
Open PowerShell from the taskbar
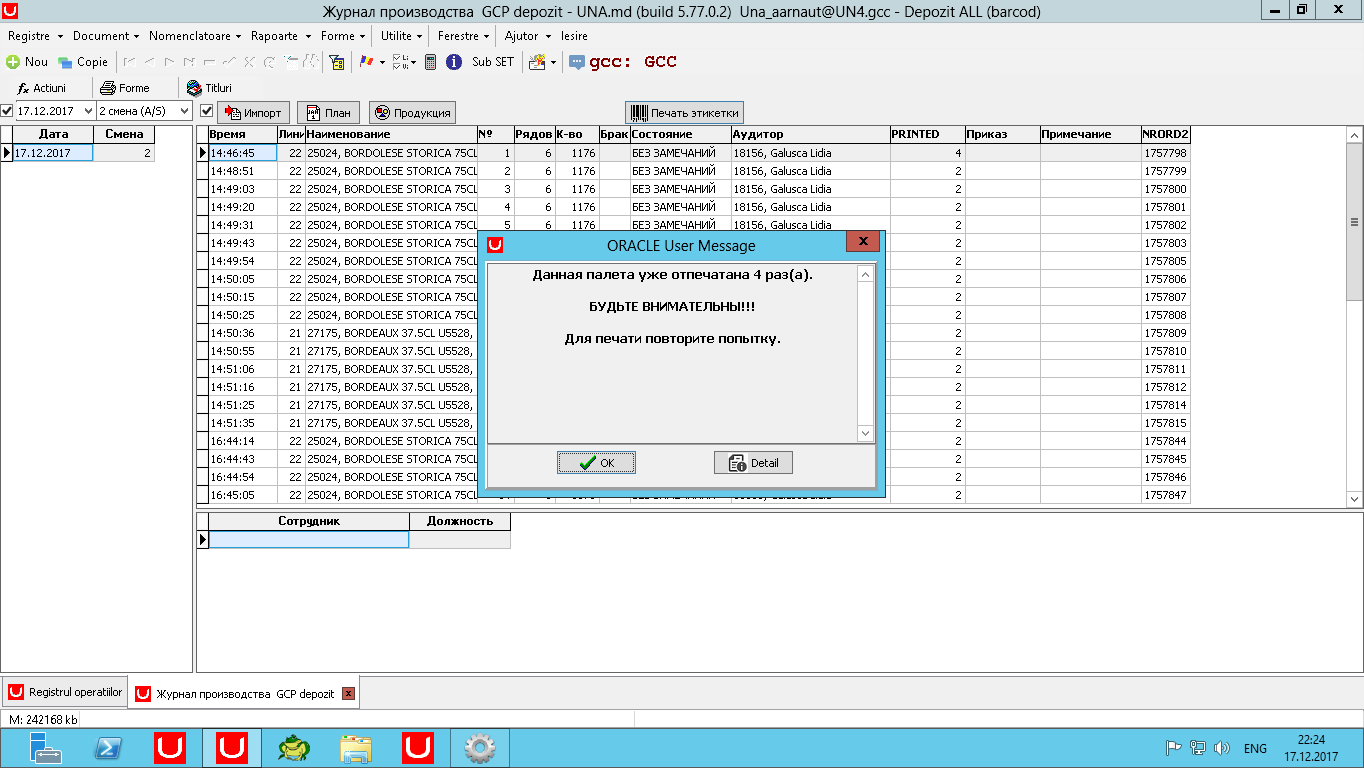(x=108, y=747)
